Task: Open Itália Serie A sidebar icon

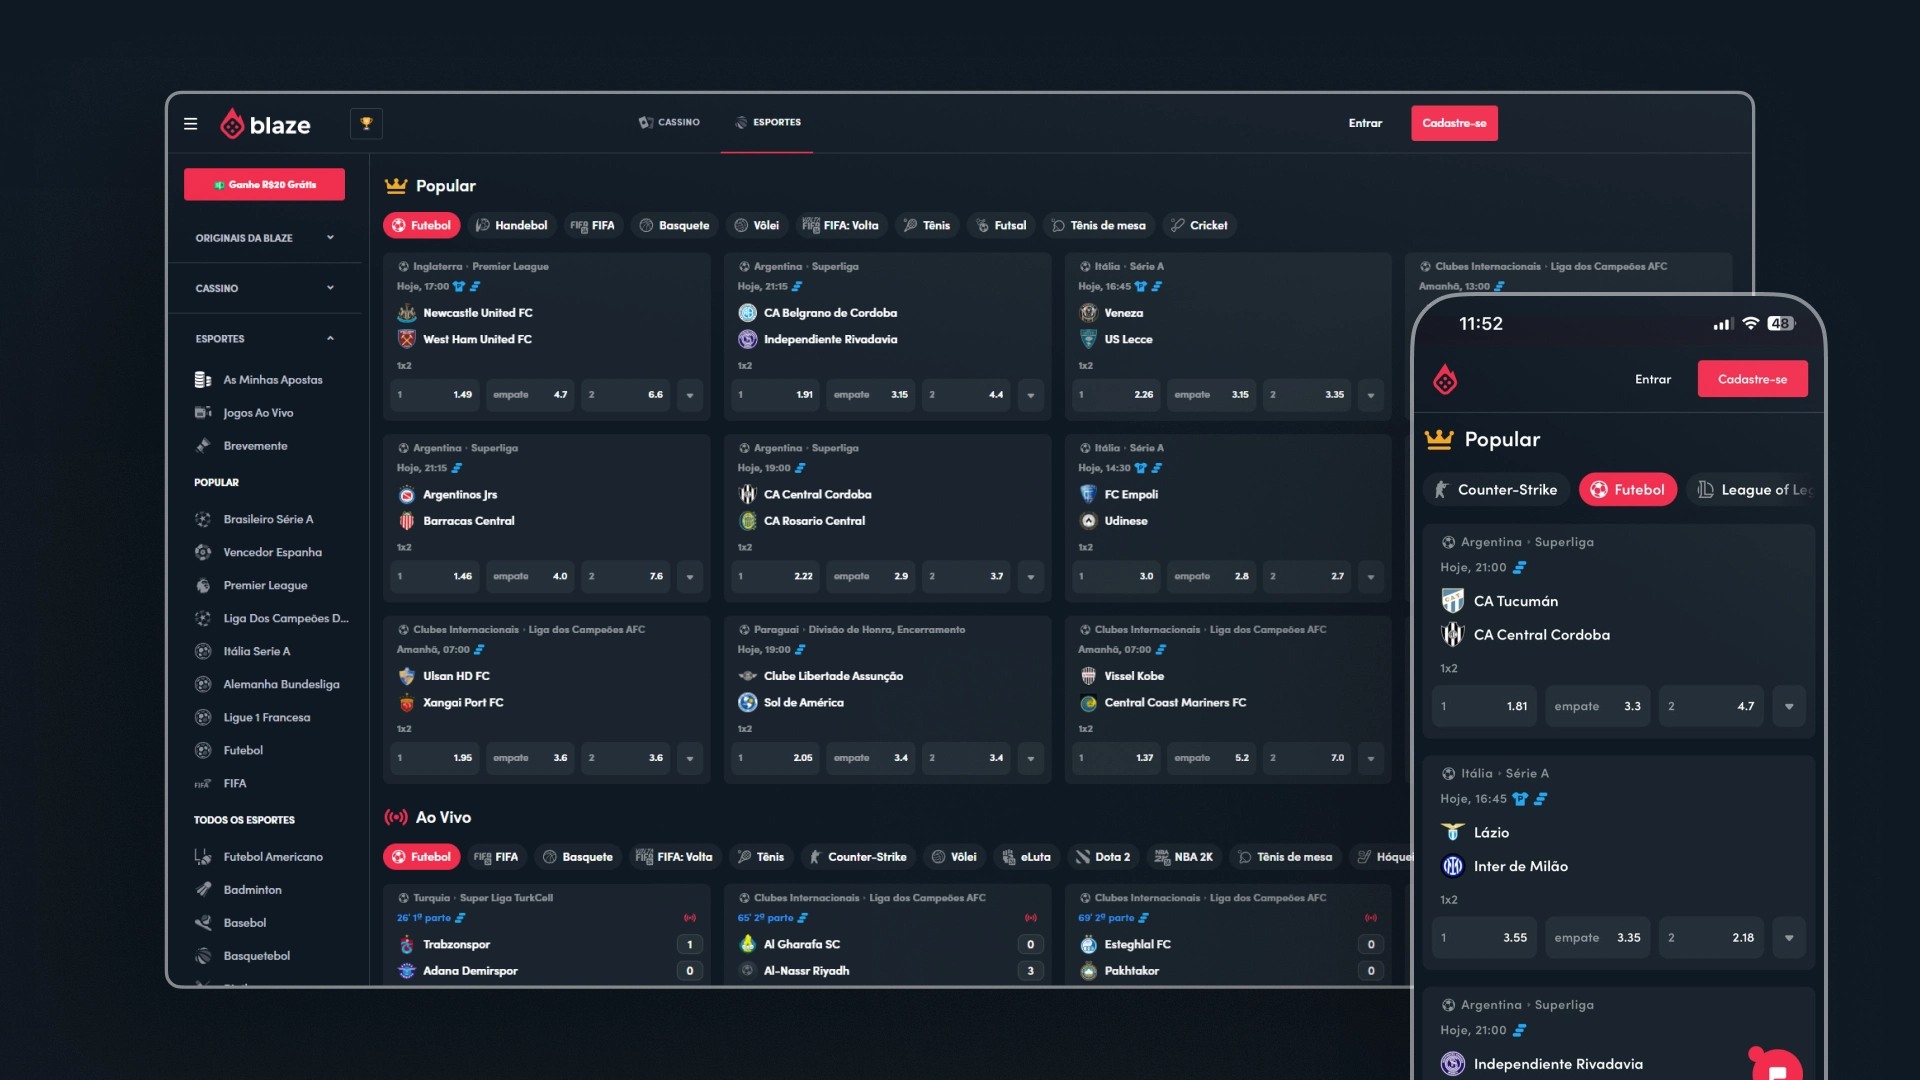Action: point(203,651)
